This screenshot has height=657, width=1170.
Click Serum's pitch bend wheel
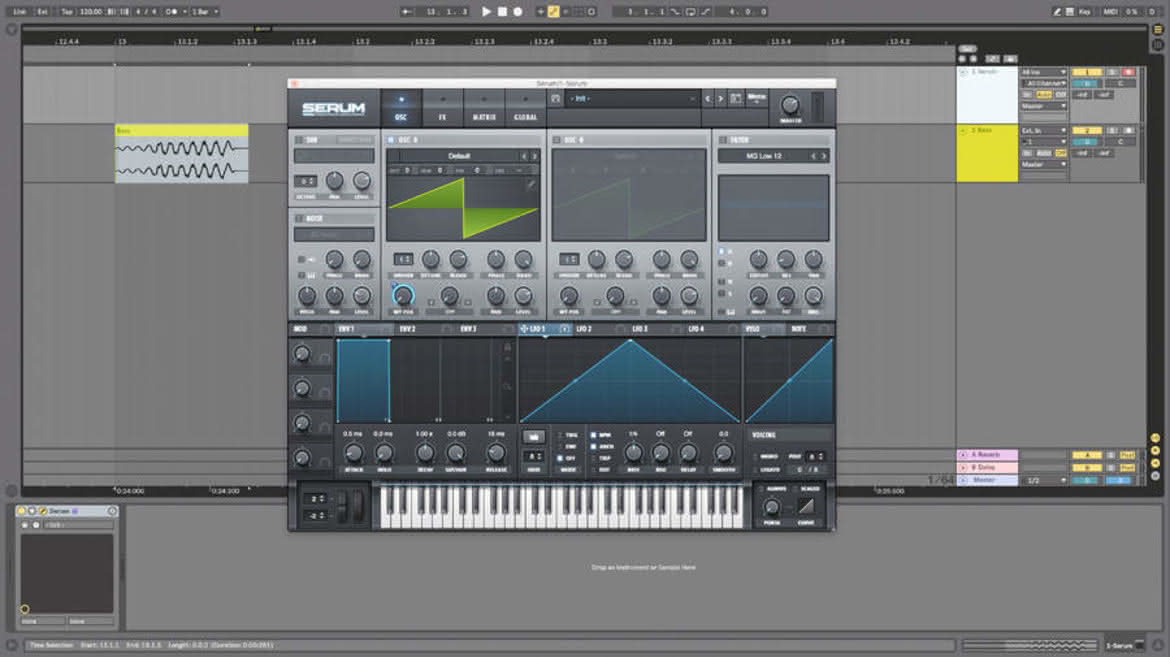click(342, 507)
